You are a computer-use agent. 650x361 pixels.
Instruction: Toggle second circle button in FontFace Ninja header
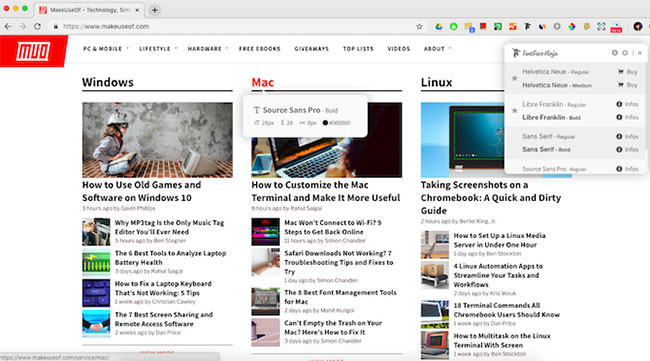(x=625, y=53)
